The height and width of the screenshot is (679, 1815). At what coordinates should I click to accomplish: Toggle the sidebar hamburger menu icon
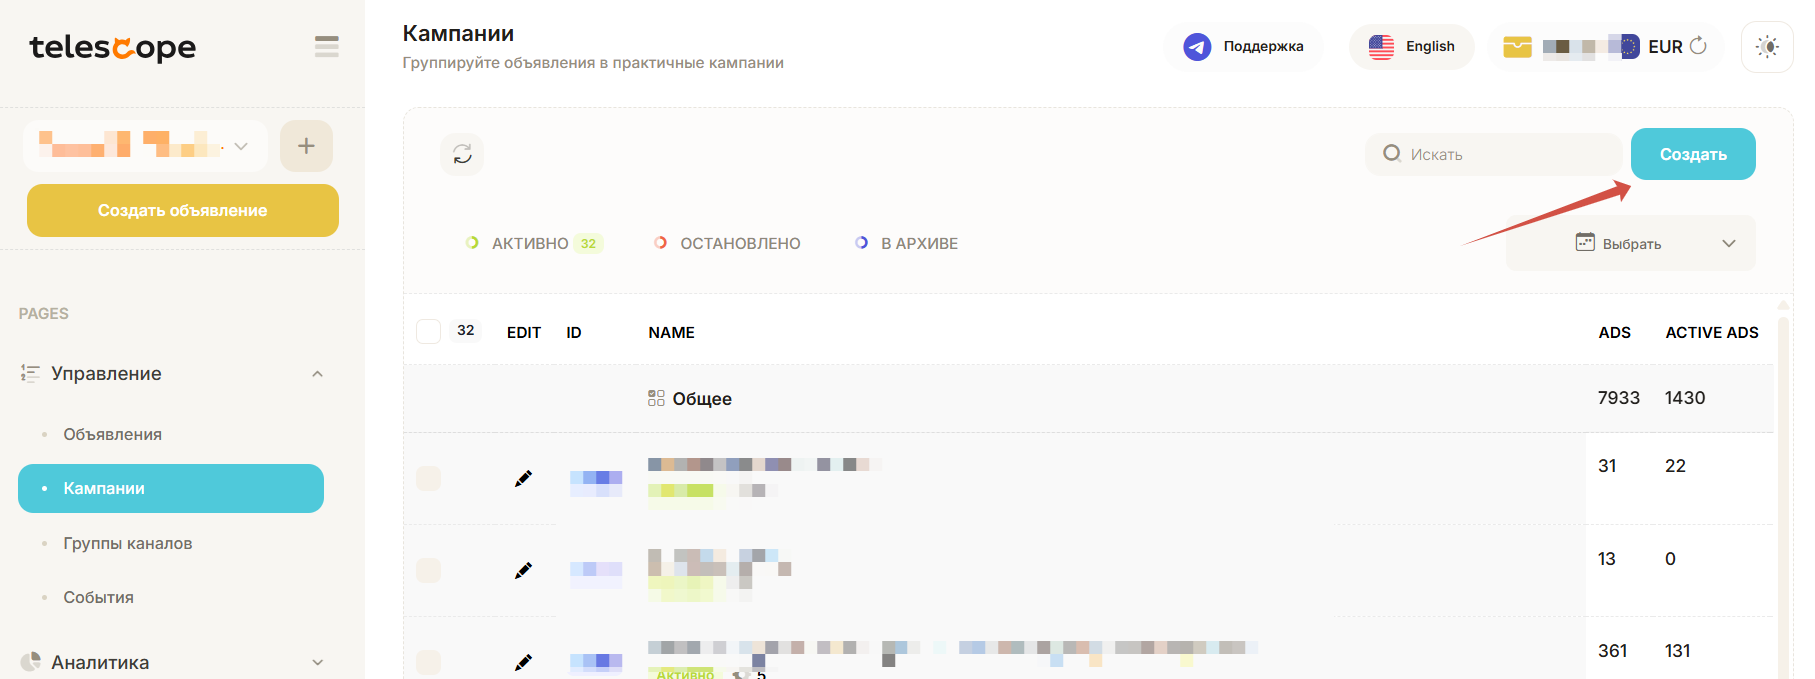click(326, 47)
